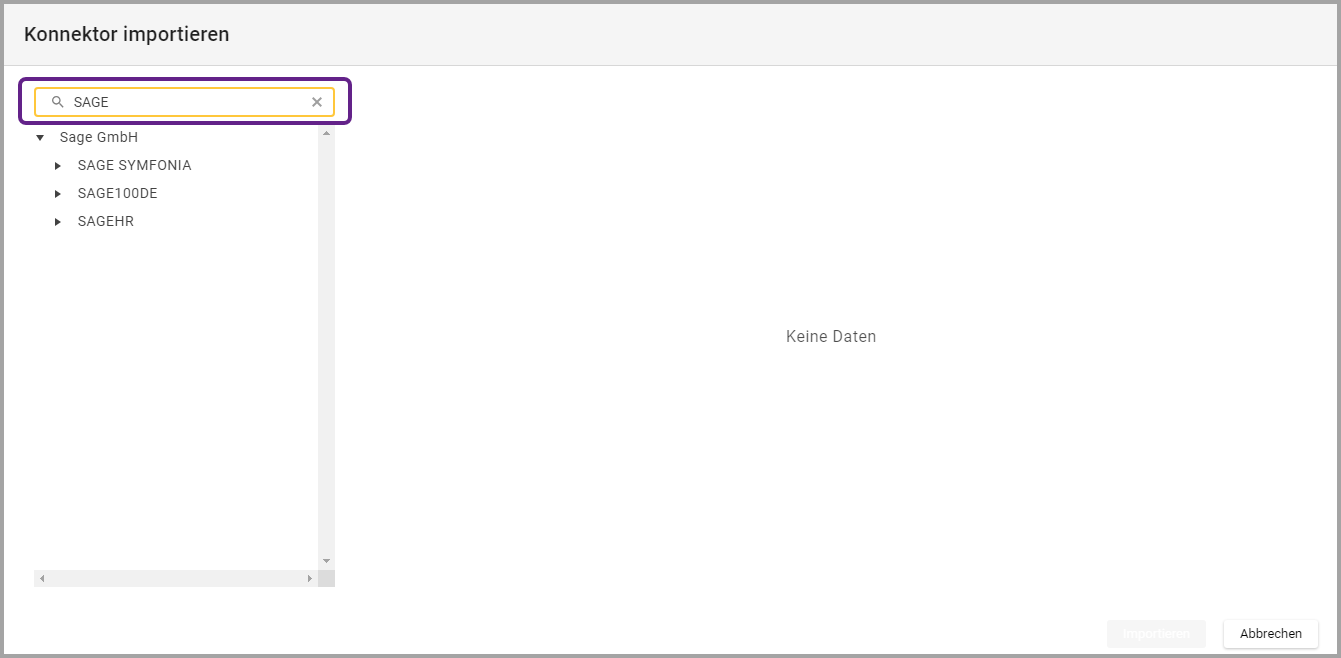Clear the SAGE search text with X

point(317,102)
